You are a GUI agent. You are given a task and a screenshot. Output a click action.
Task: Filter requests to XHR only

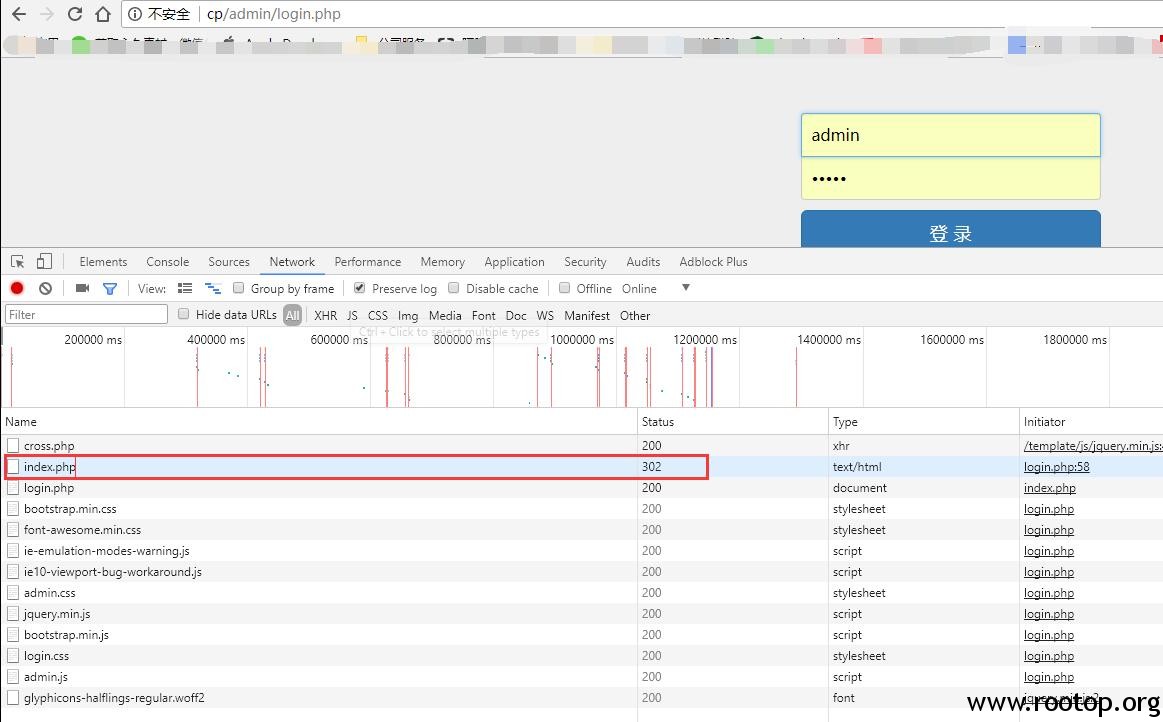326,315
